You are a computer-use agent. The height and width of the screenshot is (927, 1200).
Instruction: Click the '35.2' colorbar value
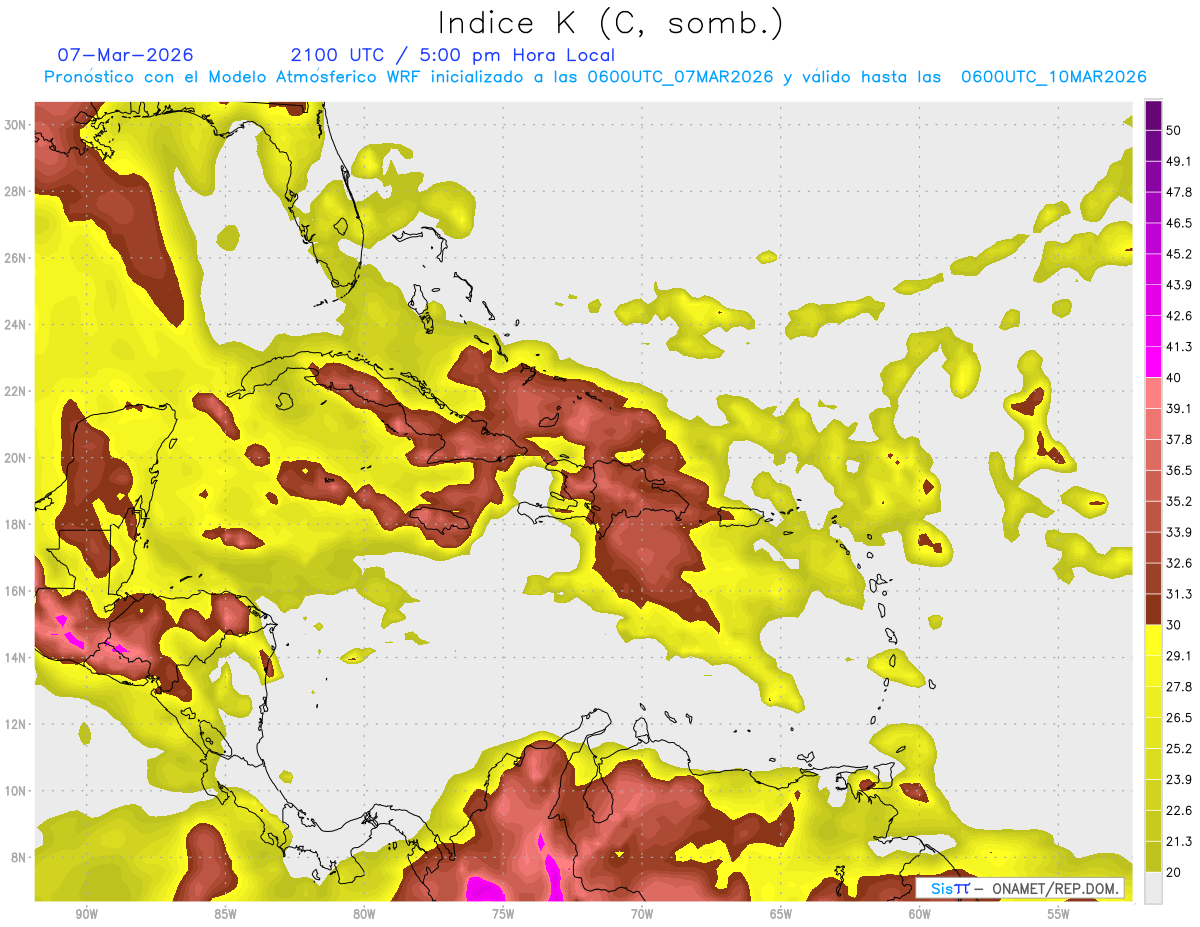1179,501
